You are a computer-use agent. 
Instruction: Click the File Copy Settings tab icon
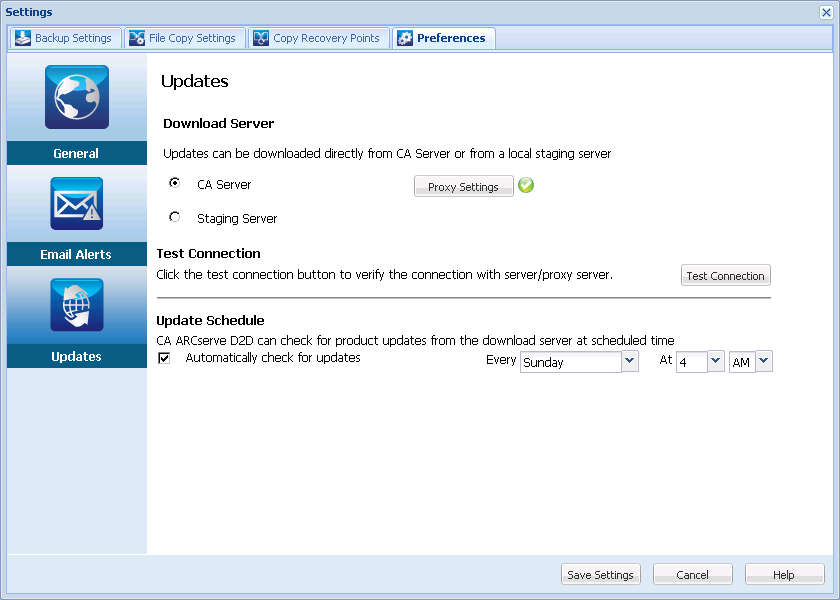click(135, 37)
